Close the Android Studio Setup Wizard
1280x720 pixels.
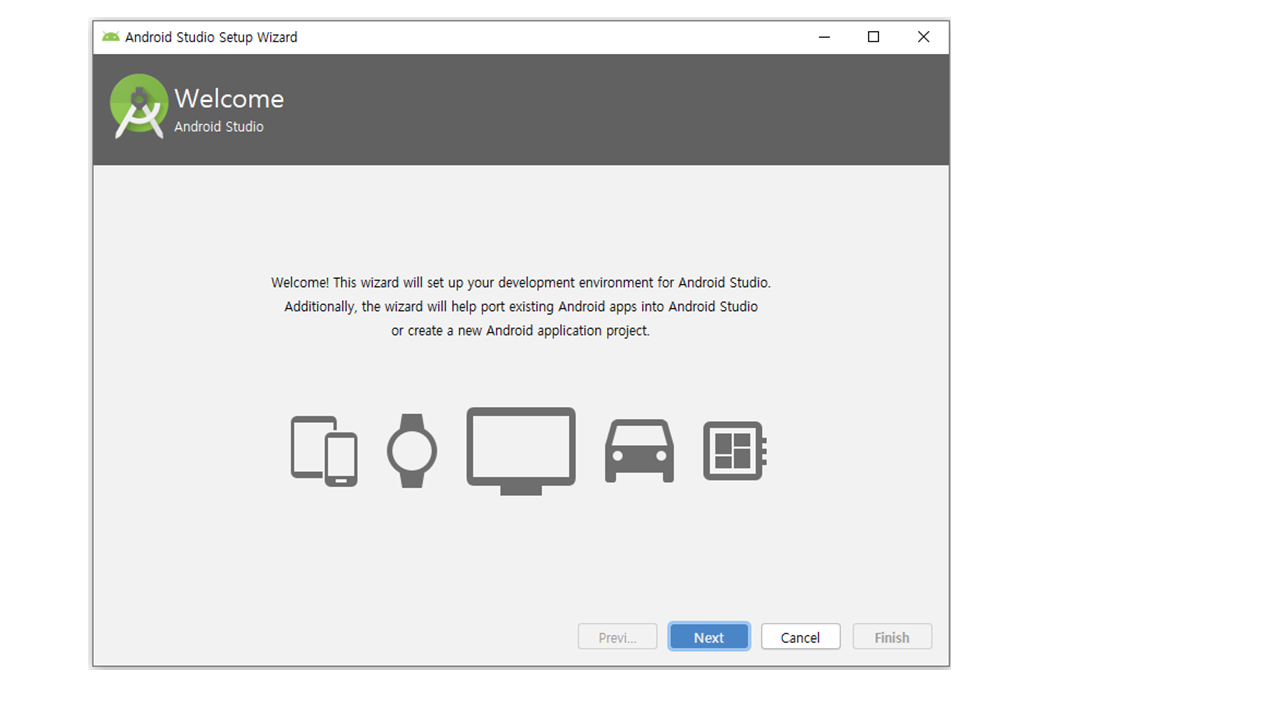[923, 37]
